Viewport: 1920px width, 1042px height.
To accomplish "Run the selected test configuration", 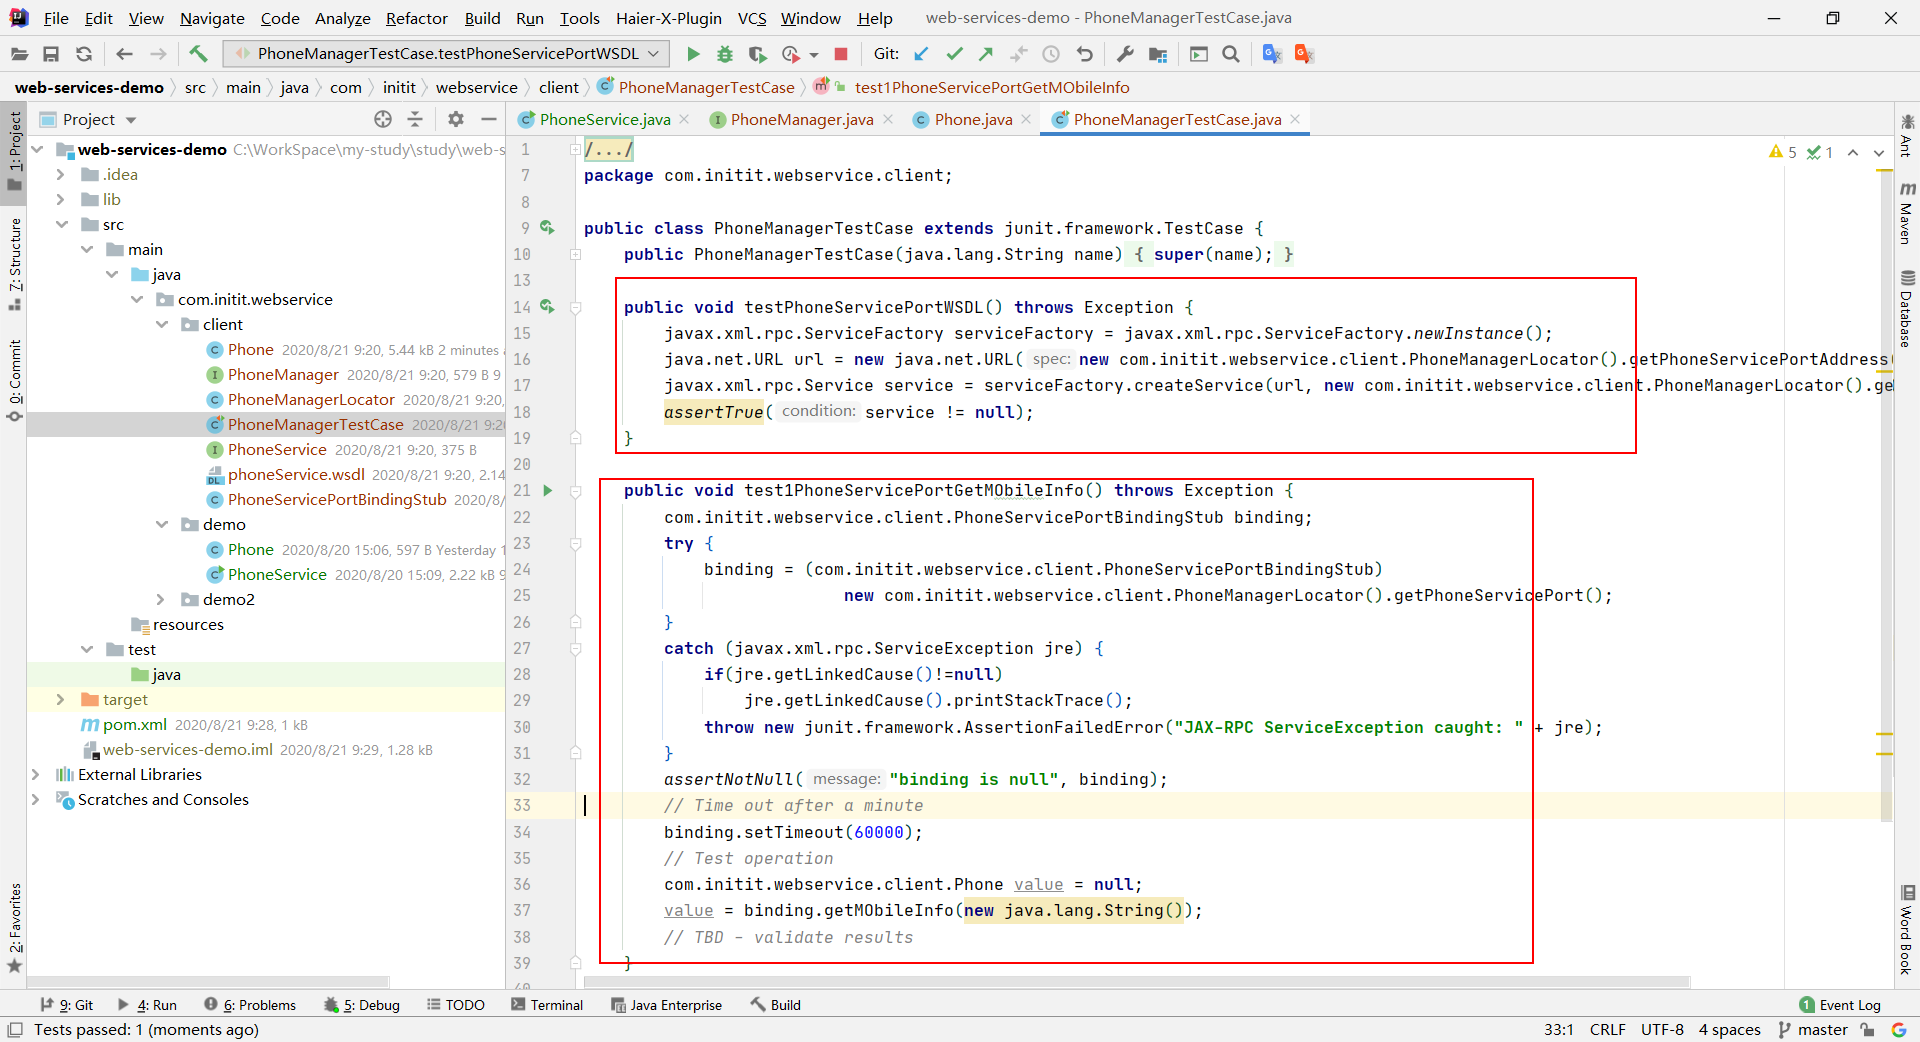I will 693,54.
